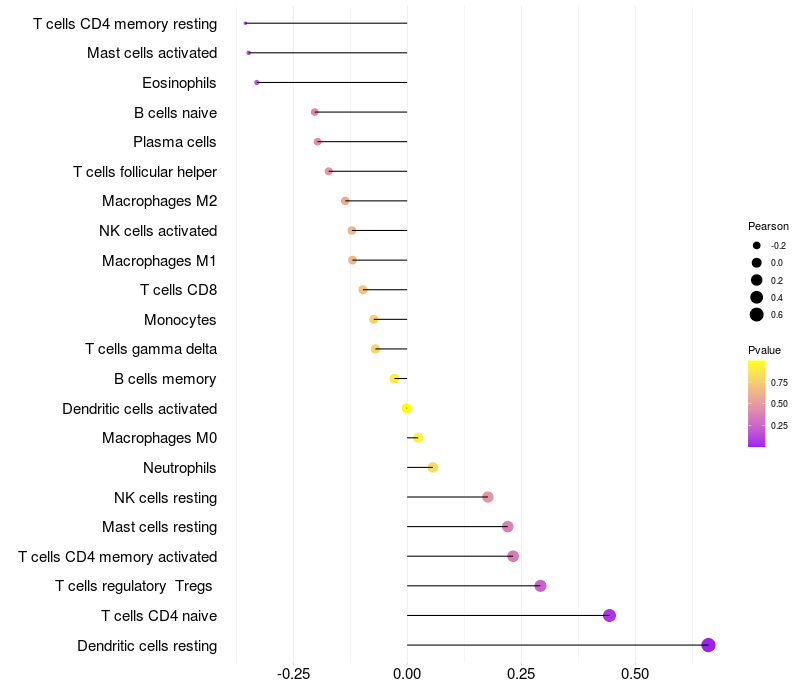Click the Pearson legend title

tap(768, 226)
